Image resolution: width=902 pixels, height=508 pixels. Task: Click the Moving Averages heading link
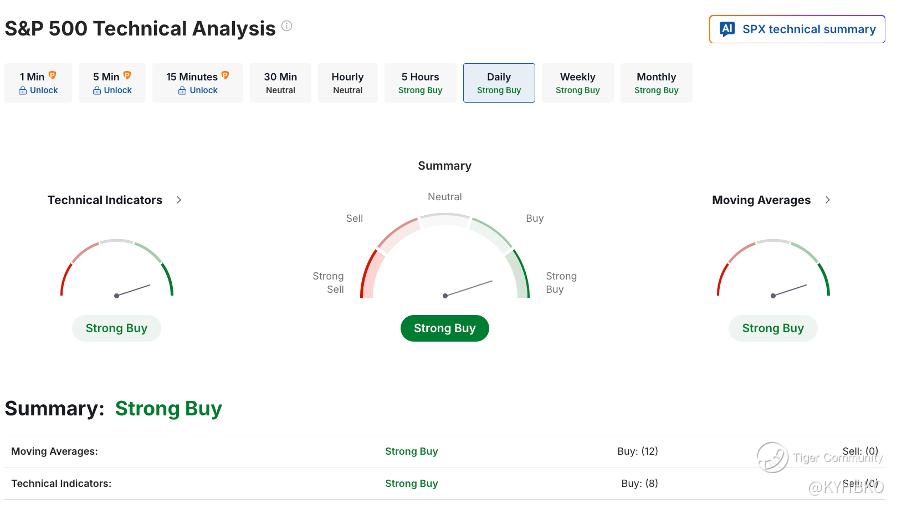[761, 200]
